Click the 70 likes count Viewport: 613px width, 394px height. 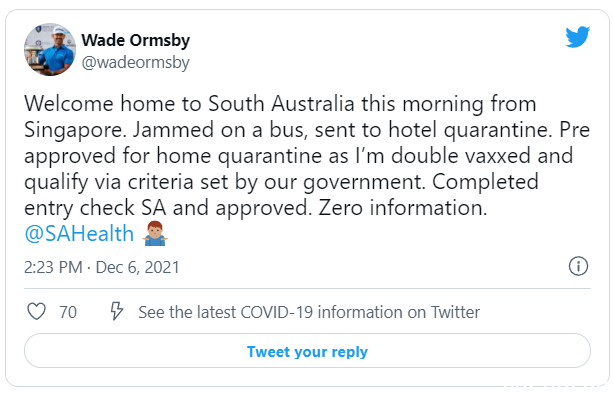click(68, 312)
